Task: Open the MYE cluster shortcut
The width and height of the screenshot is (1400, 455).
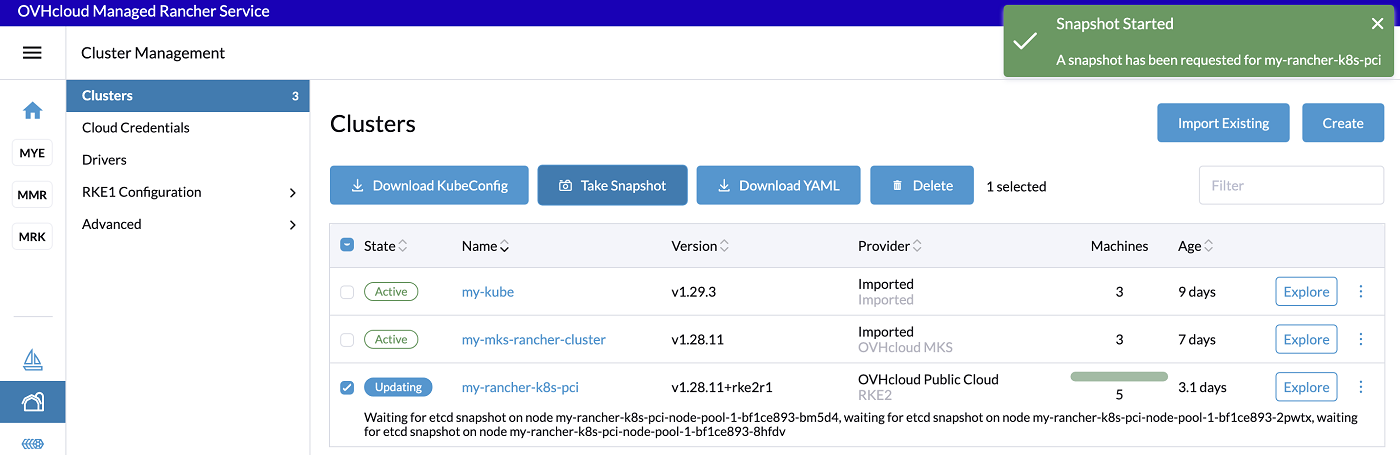Action: point(33,153)
